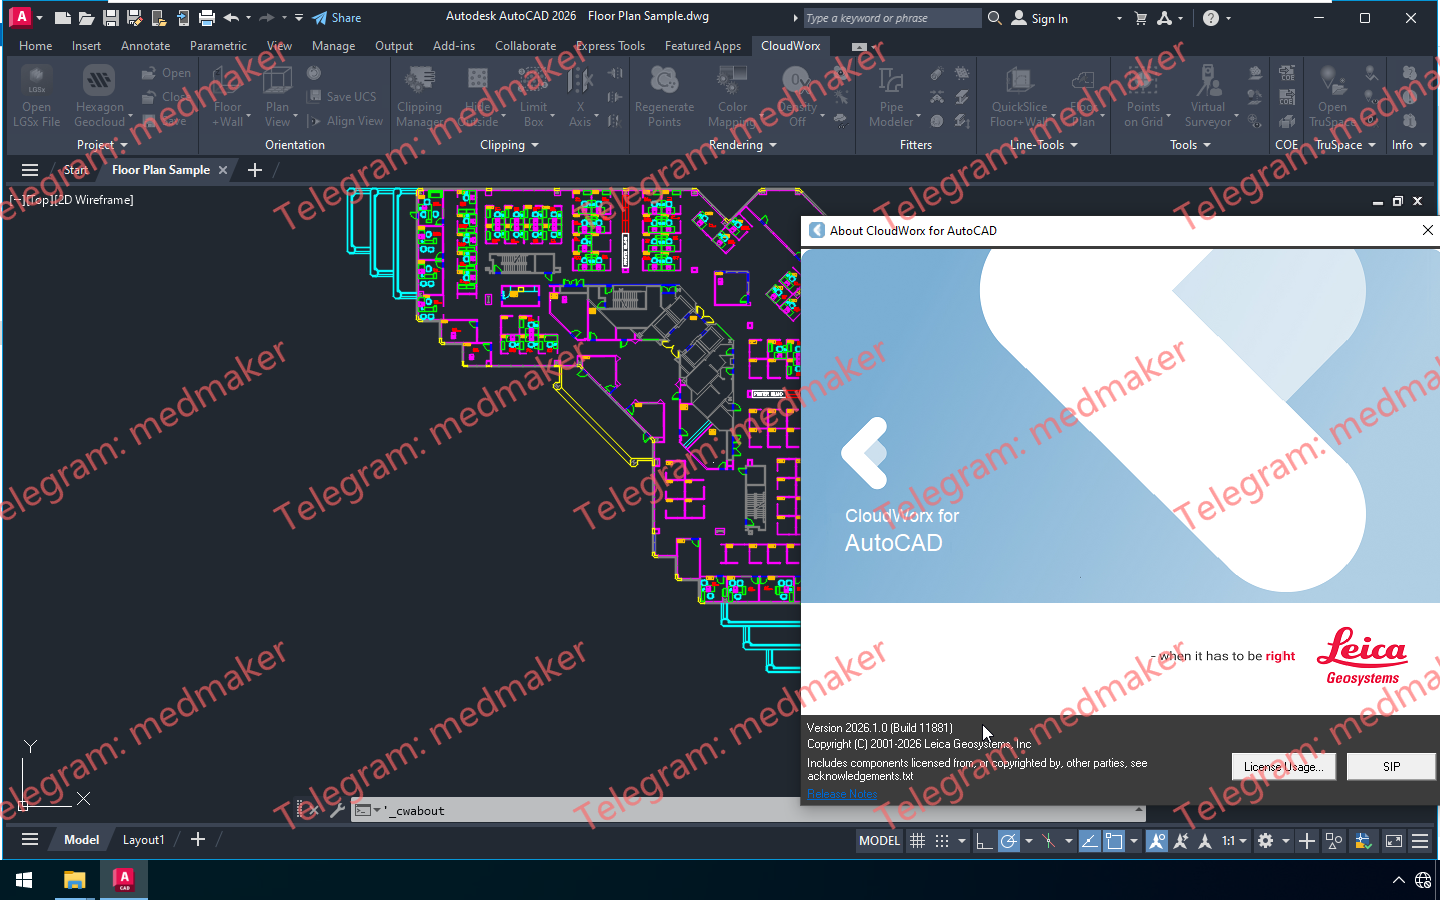Open Annotation Monitor plus icon in status bar

tap(1306, 841)
